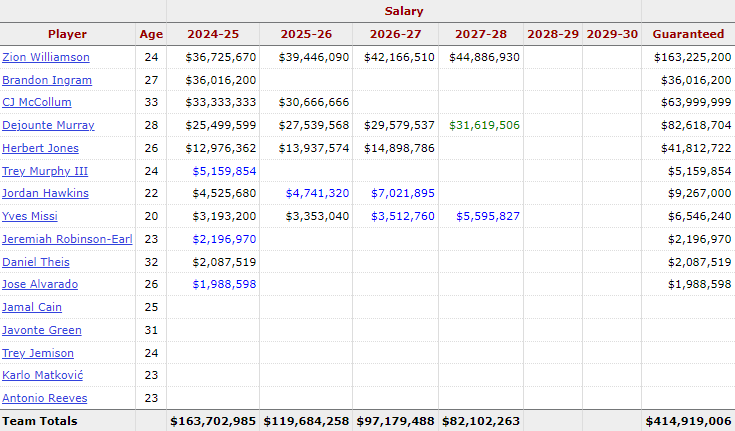735x431 pixels.
Task: Select the $97,179,488 team total
Action: tap(396, 421)
